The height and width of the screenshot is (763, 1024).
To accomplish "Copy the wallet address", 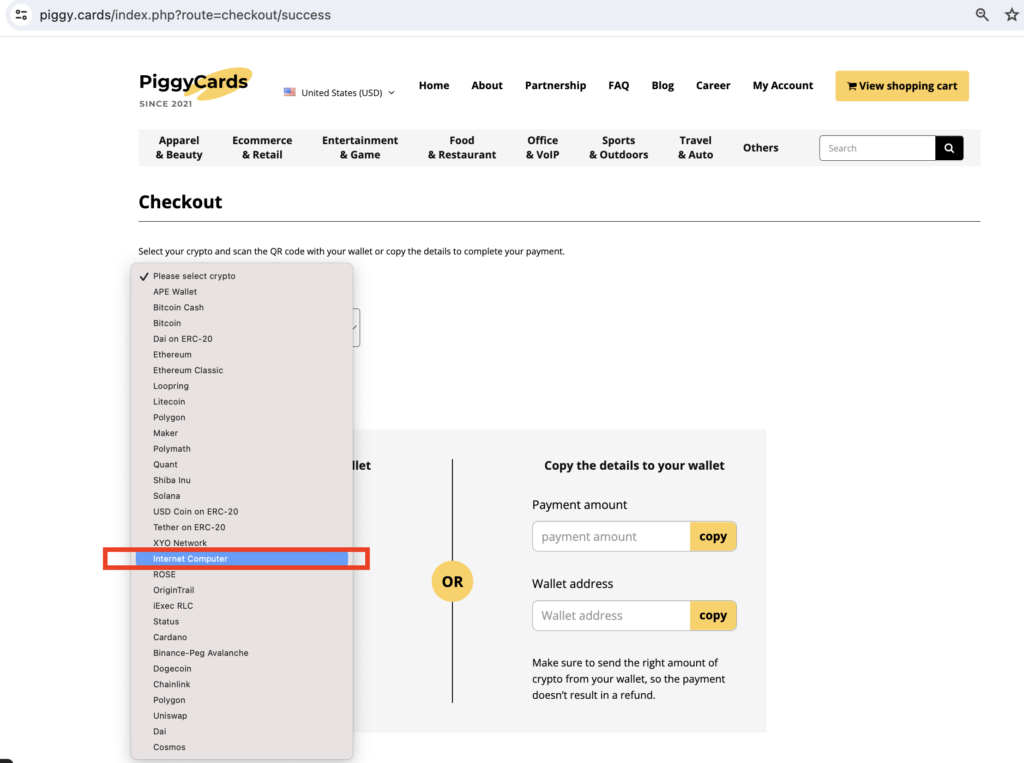I will click(713, 615).
